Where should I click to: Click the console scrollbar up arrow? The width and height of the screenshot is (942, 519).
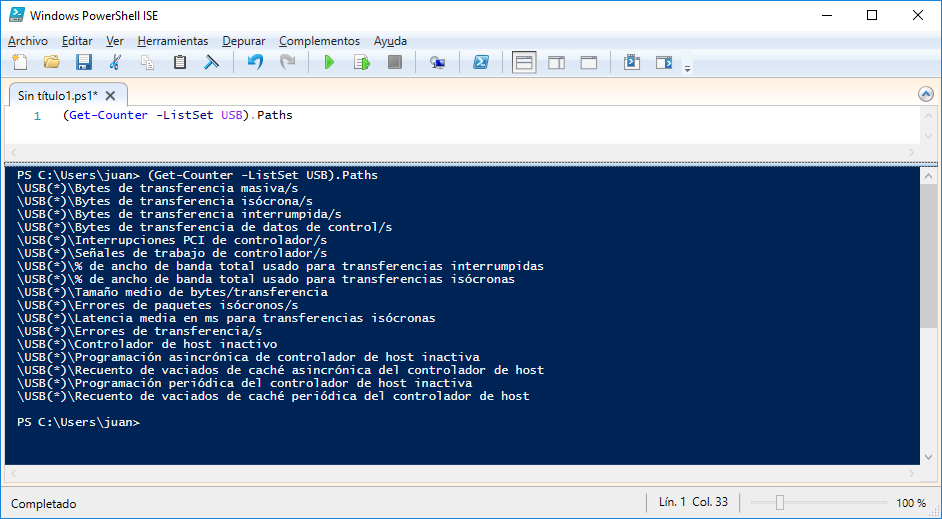click(928, 176)
